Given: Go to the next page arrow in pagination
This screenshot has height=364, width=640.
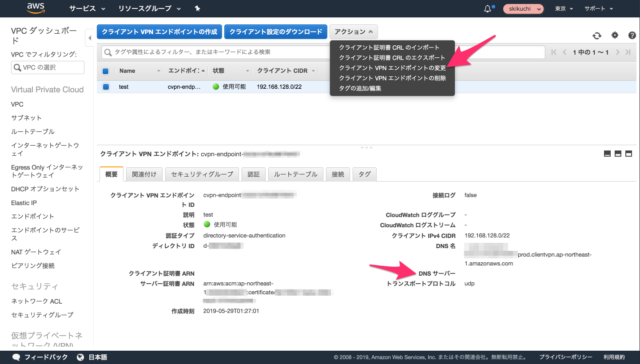Looking at the screenshot, I should (x=618, y=52).
